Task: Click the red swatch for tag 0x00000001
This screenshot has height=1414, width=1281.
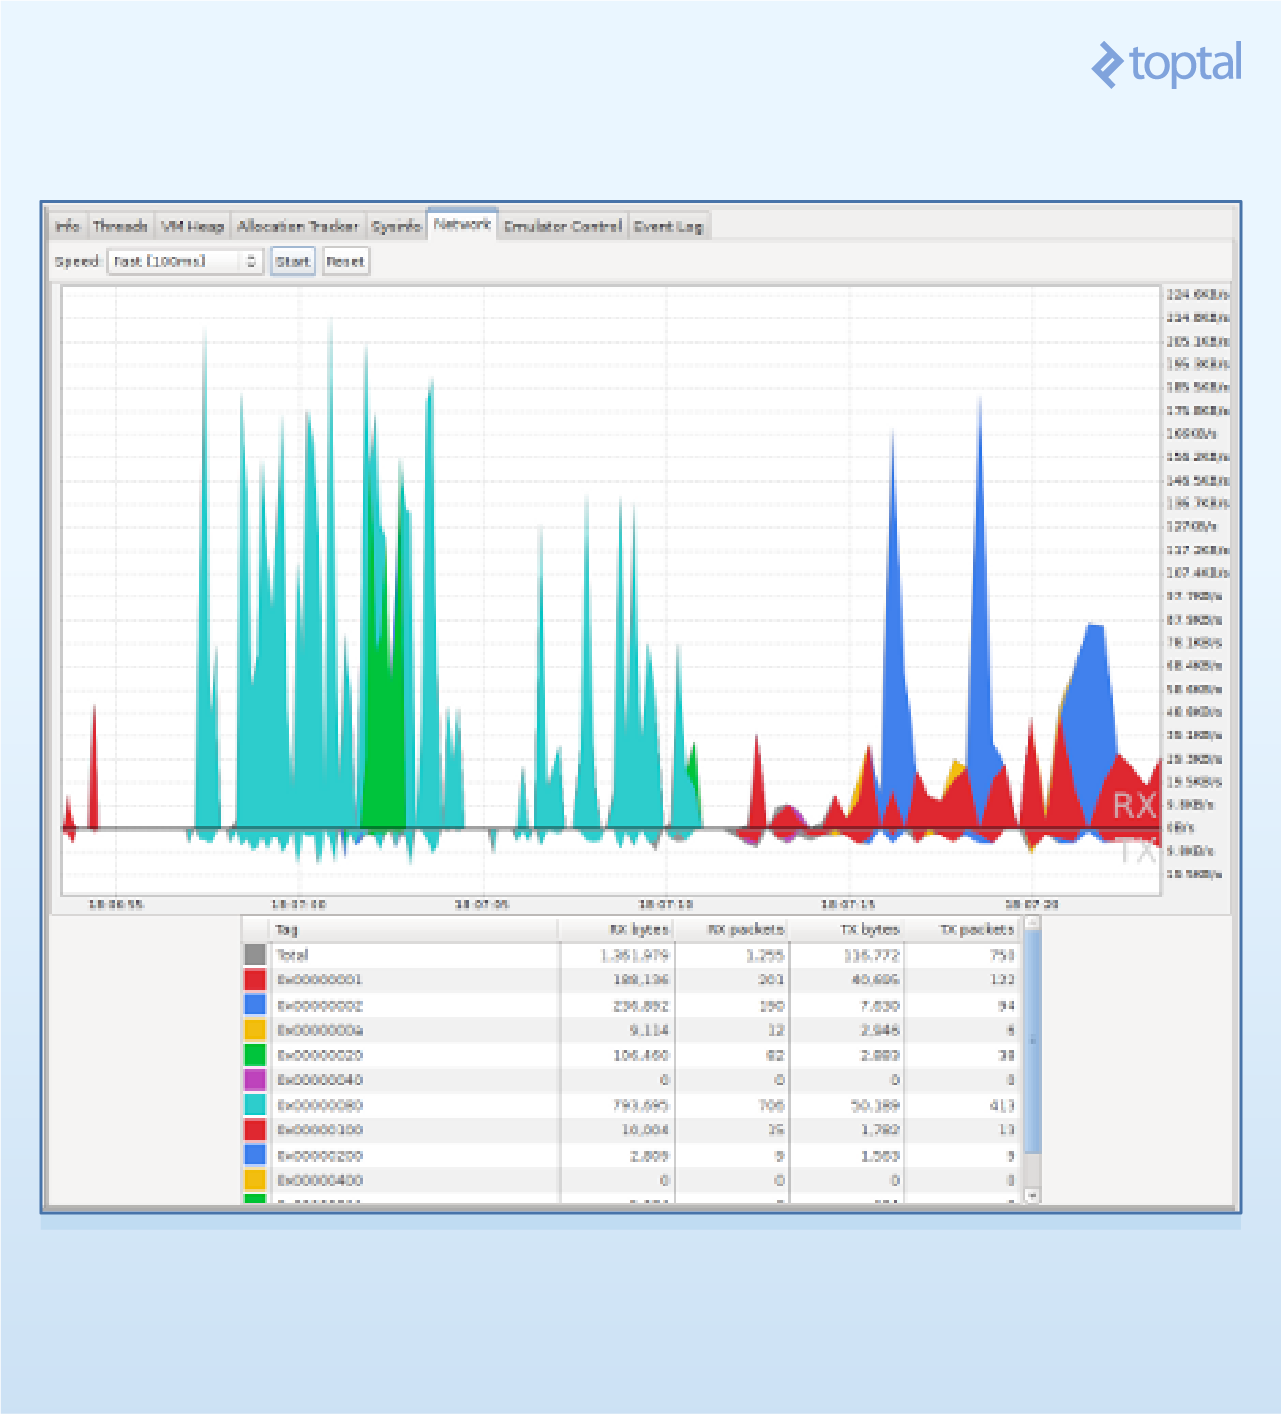Action: 253,980
